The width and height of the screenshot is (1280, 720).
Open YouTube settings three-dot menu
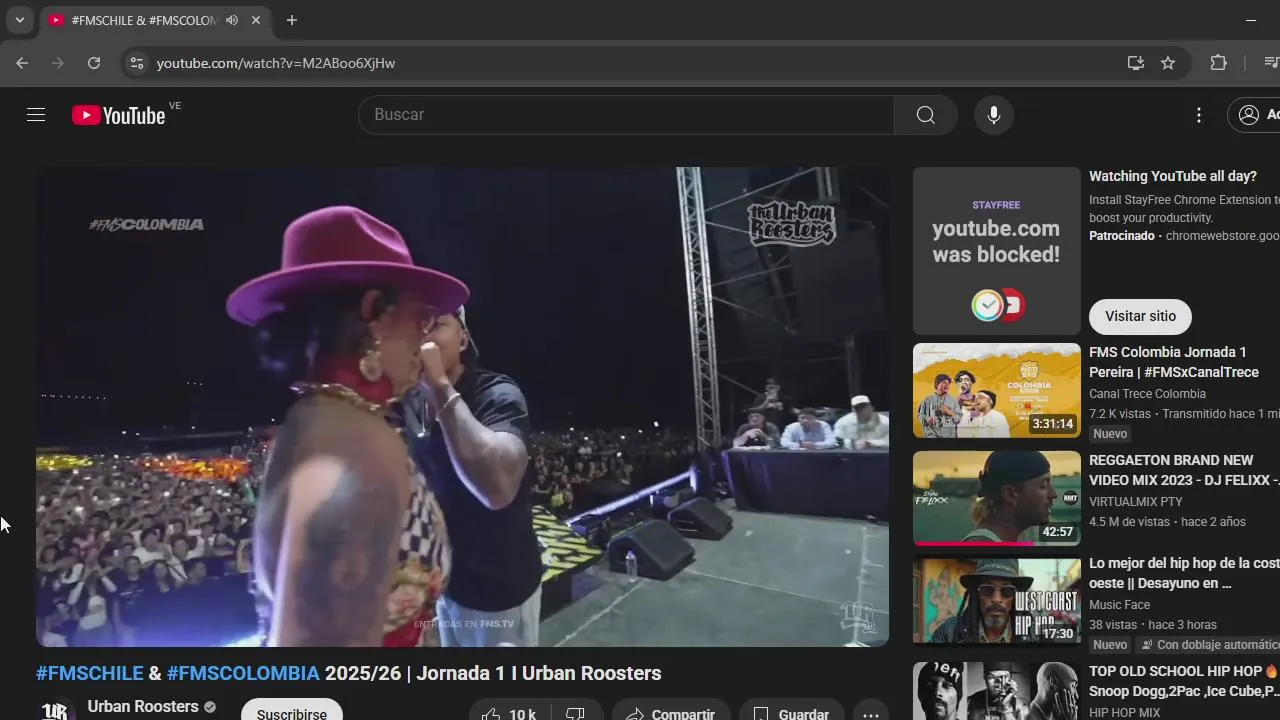(1199, 115)
